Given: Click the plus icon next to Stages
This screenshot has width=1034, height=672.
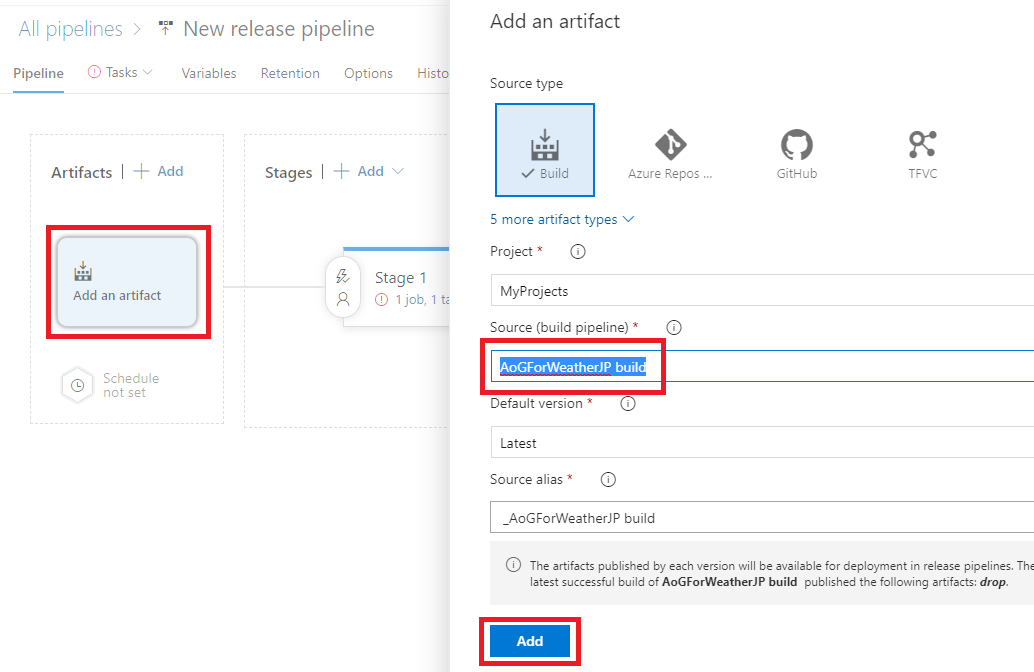Looking at the screenshot, I should [x=341, y=171].
